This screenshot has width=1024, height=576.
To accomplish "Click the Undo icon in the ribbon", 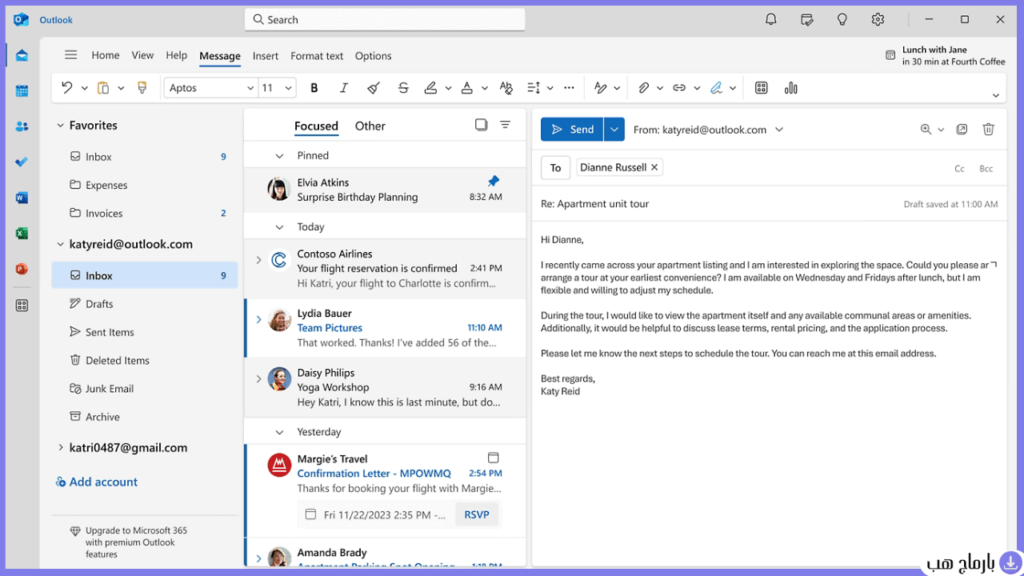I will (x=67, y=88).
